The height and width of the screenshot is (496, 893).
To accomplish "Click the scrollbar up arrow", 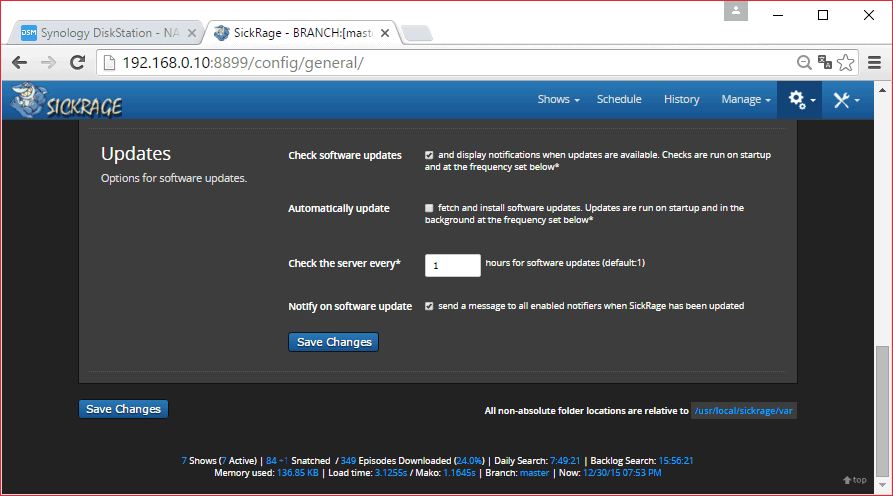I will (882, 90).
